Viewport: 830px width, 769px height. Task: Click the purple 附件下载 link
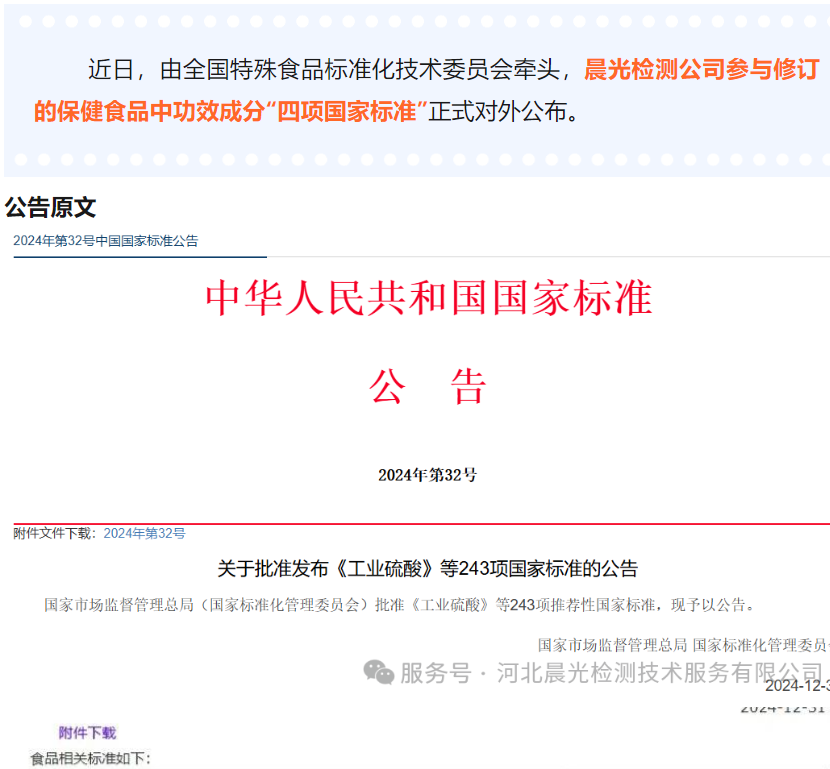click(x=87, y=733)
